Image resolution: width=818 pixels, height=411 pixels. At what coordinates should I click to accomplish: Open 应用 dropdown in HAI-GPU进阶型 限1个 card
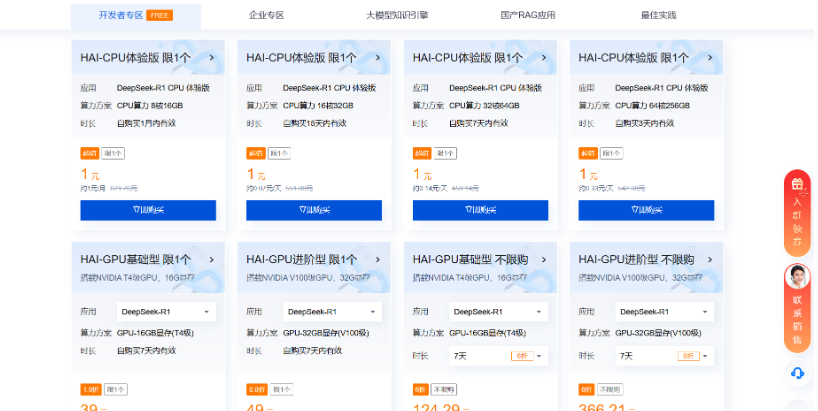(332, 311)
